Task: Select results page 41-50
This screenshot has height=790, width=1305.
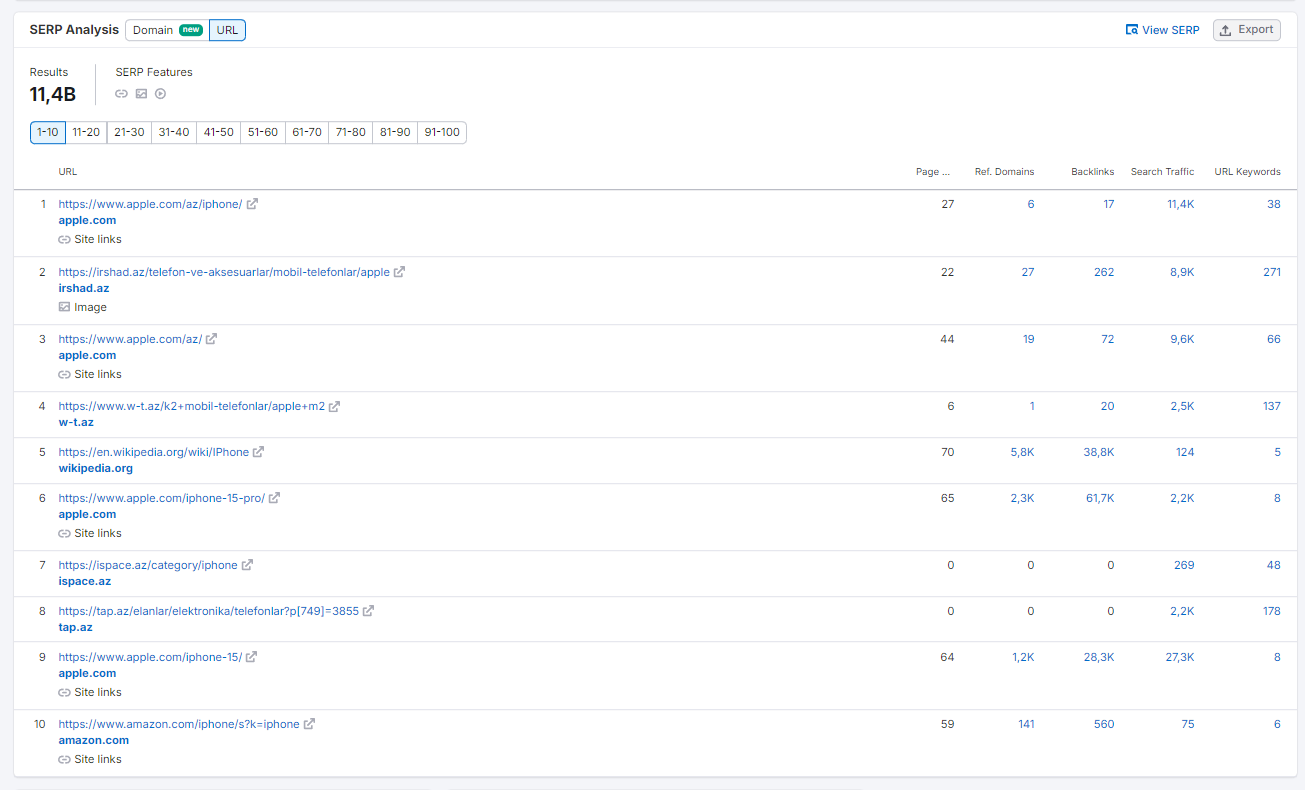Action: tap(218, 132)
